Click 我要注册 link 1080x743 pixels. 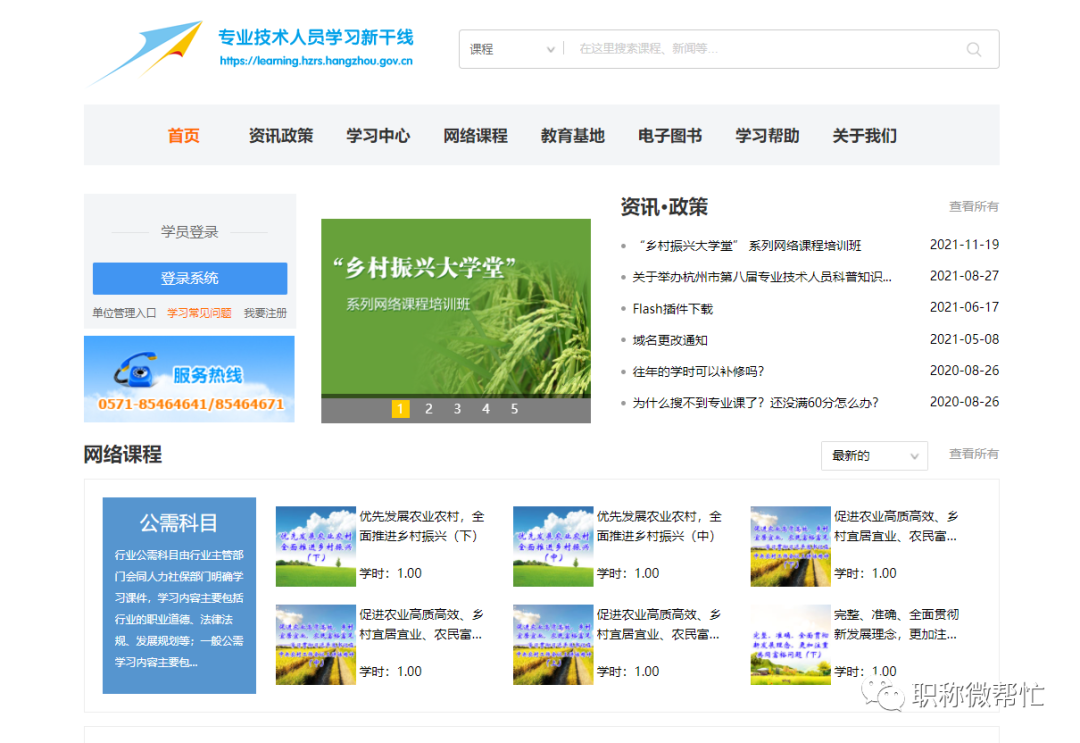(265, 313)
